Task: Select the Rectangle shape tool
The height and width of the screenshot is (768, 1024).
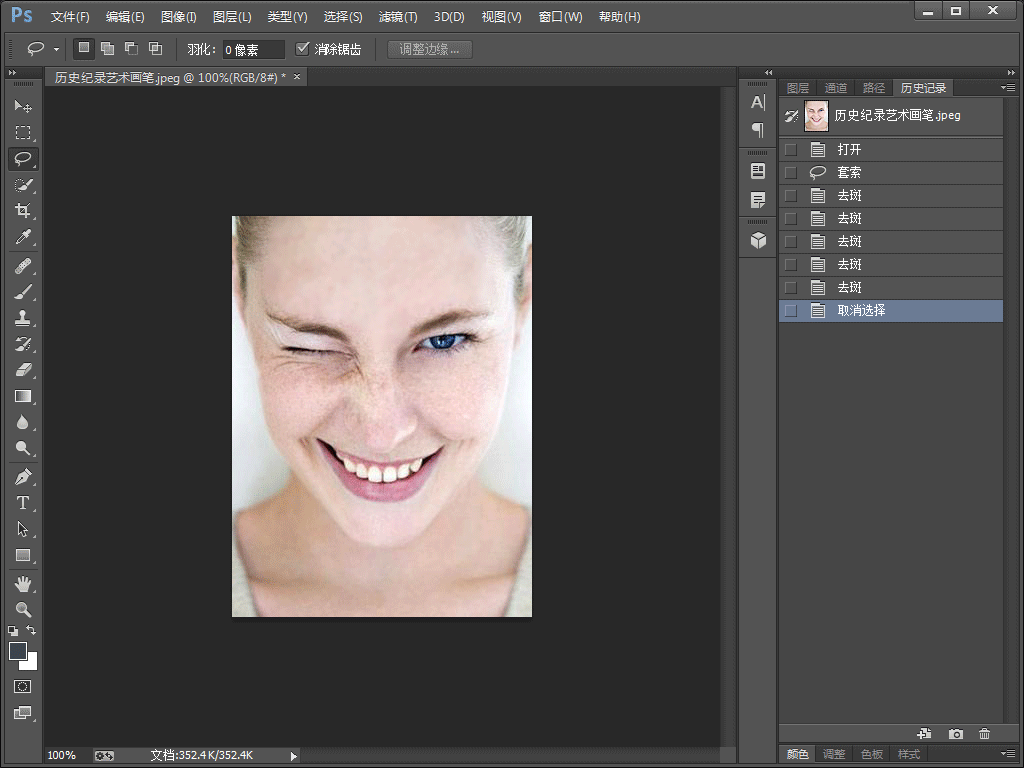Action: pyautogui.click(x=23, y=555)
